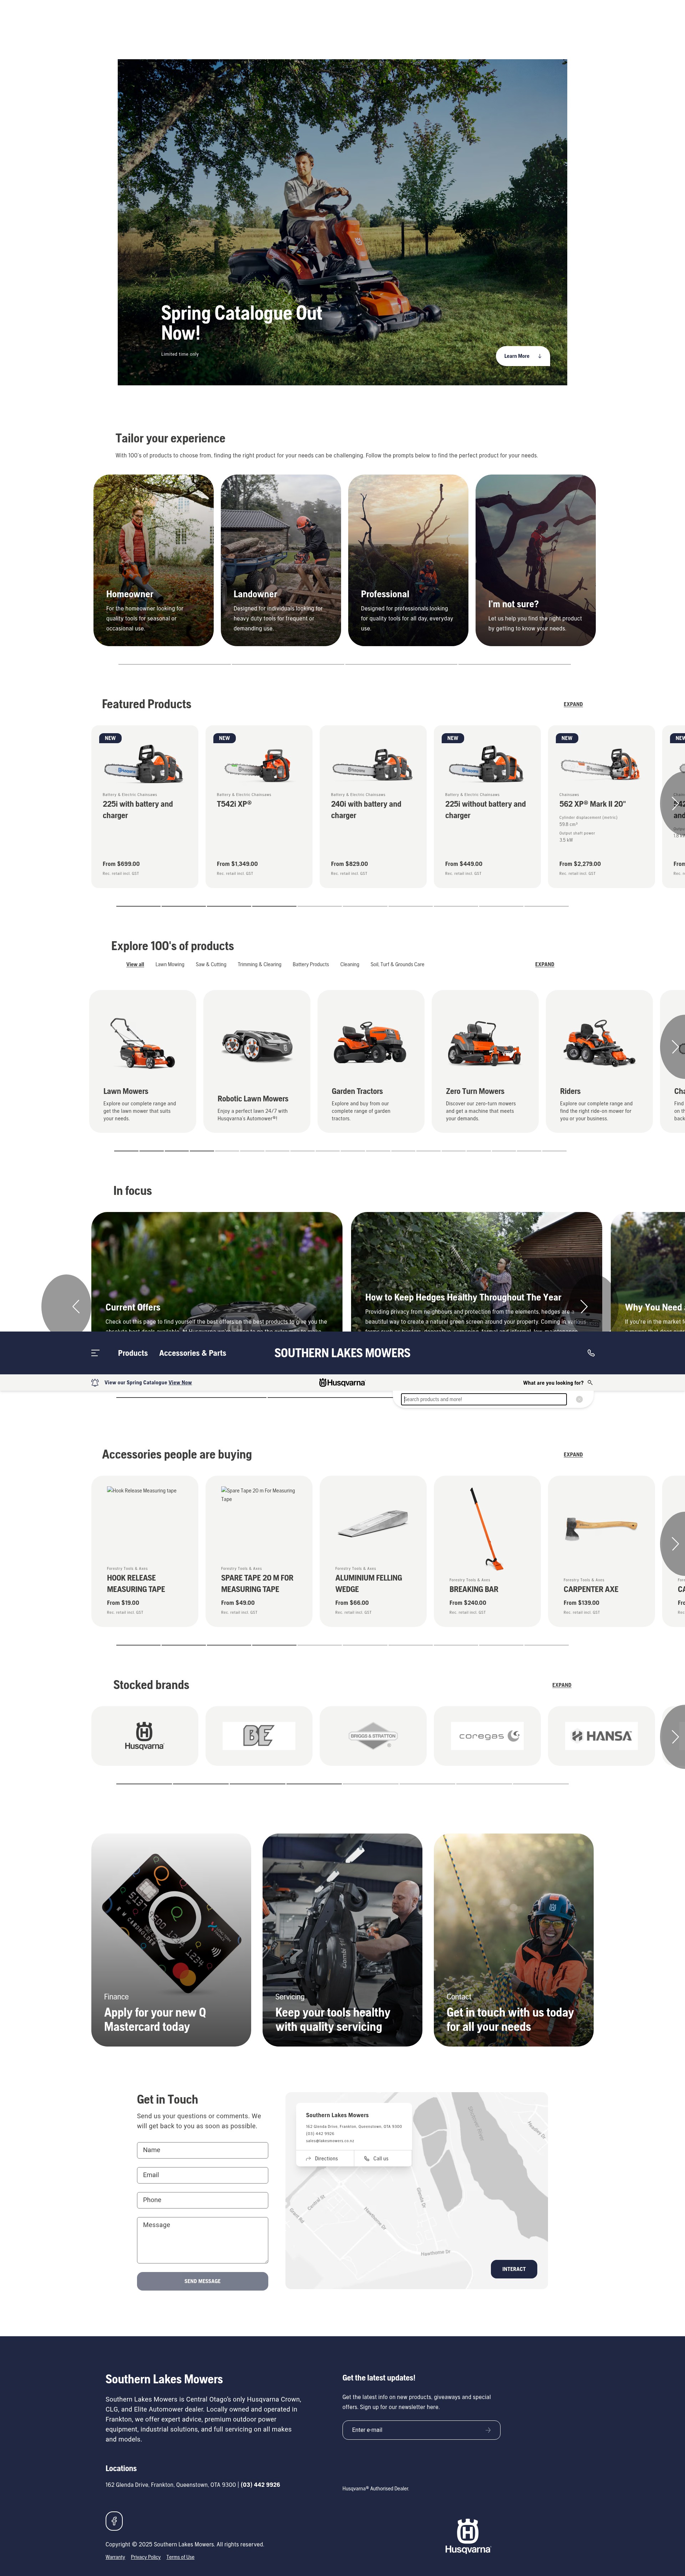Open the Husqvarna logo in sub-header
This screenshot has height=2576, width=685.
click(342, 1383)
